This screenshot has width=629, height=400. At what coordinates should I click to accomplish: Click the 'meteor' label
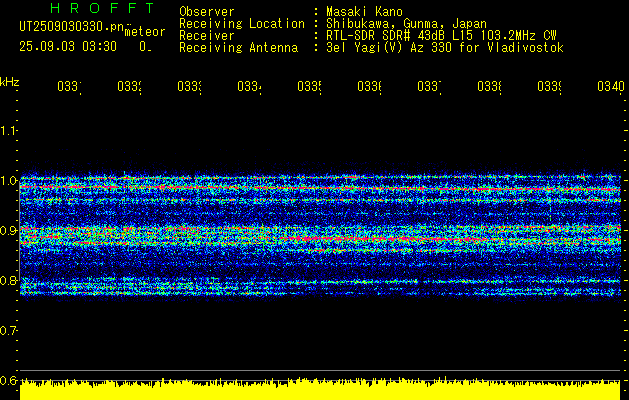pos(145,32)
